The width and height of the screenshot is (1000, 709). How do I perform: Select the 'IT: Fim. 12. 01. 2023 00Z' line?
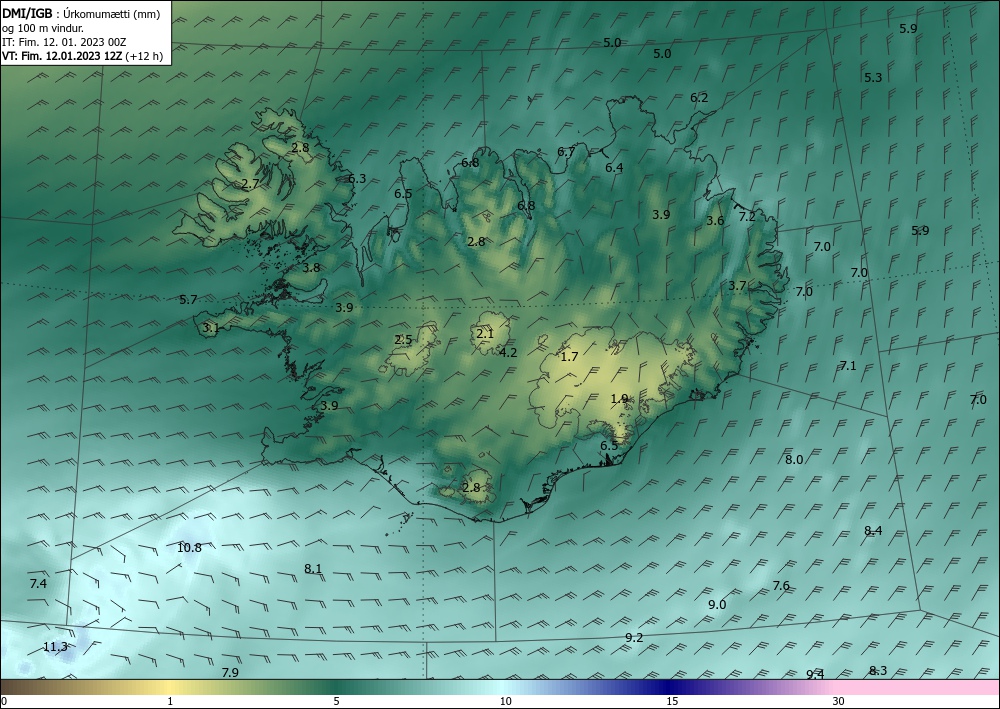64,42
